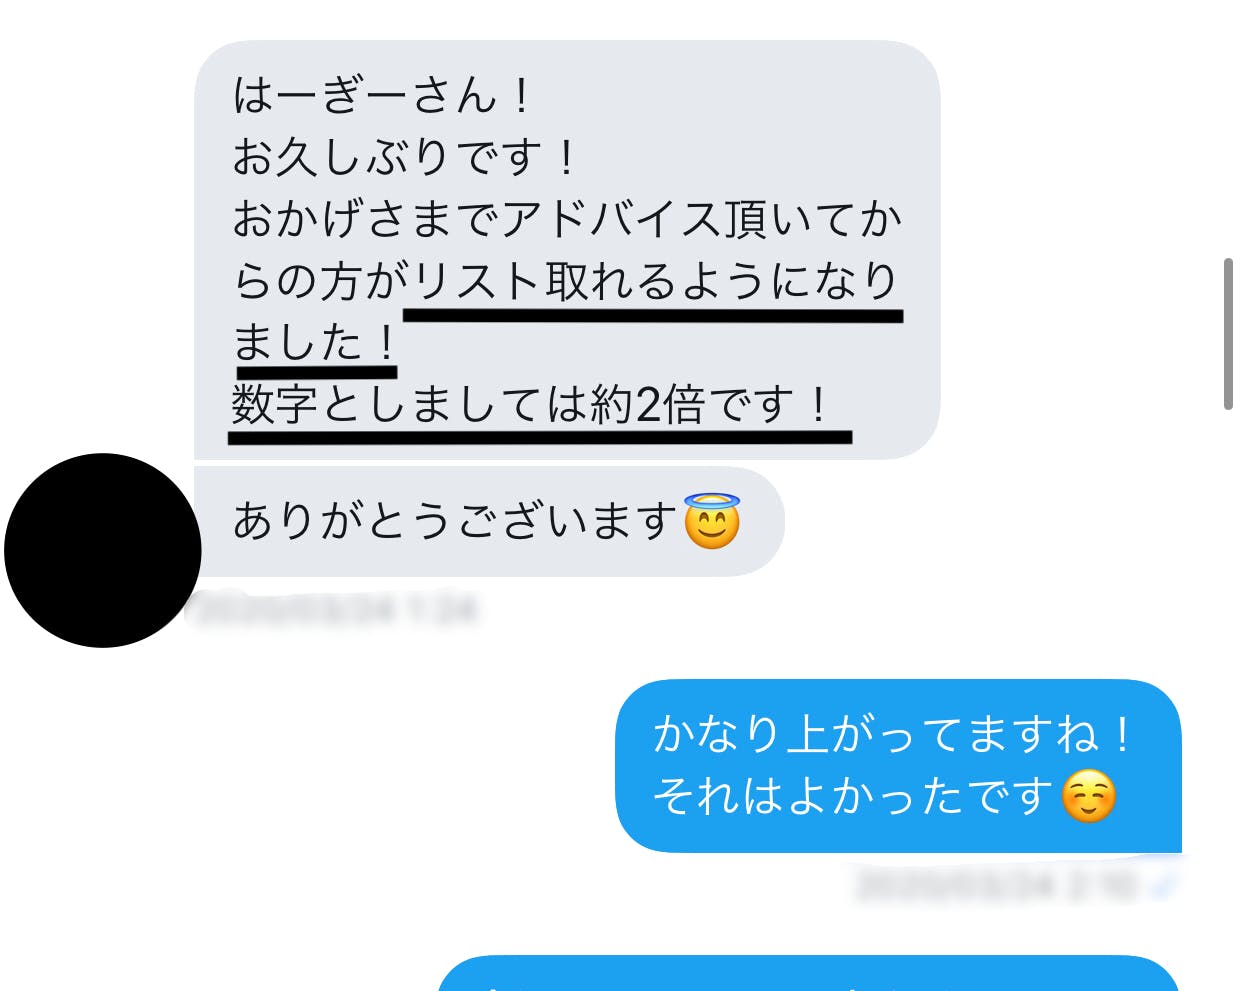
Task: Click thick black underline below ました！
Action: pyautogui.click(x=317, y=373)
